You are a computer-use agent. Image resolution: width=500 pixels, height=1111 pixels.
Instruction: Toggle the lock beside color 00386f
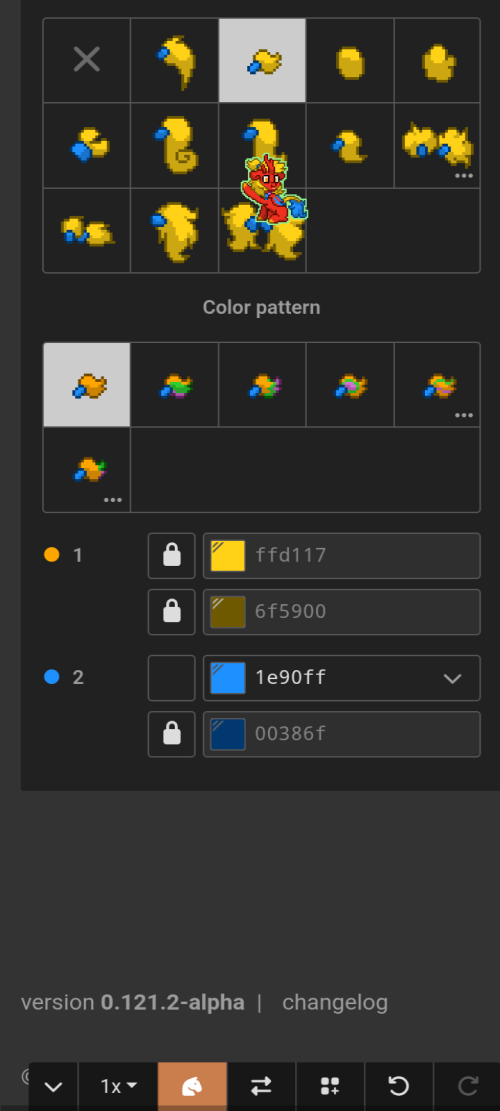(171, 734)
